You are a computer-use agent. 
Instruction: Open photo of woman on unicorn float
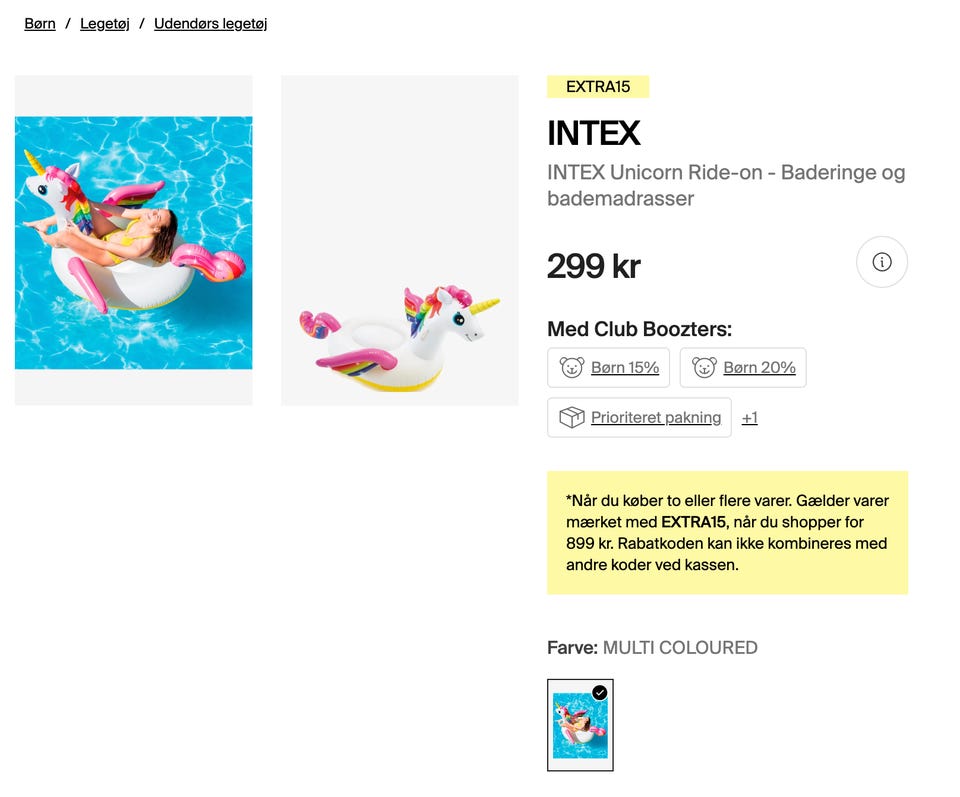[x=134, y=241]
